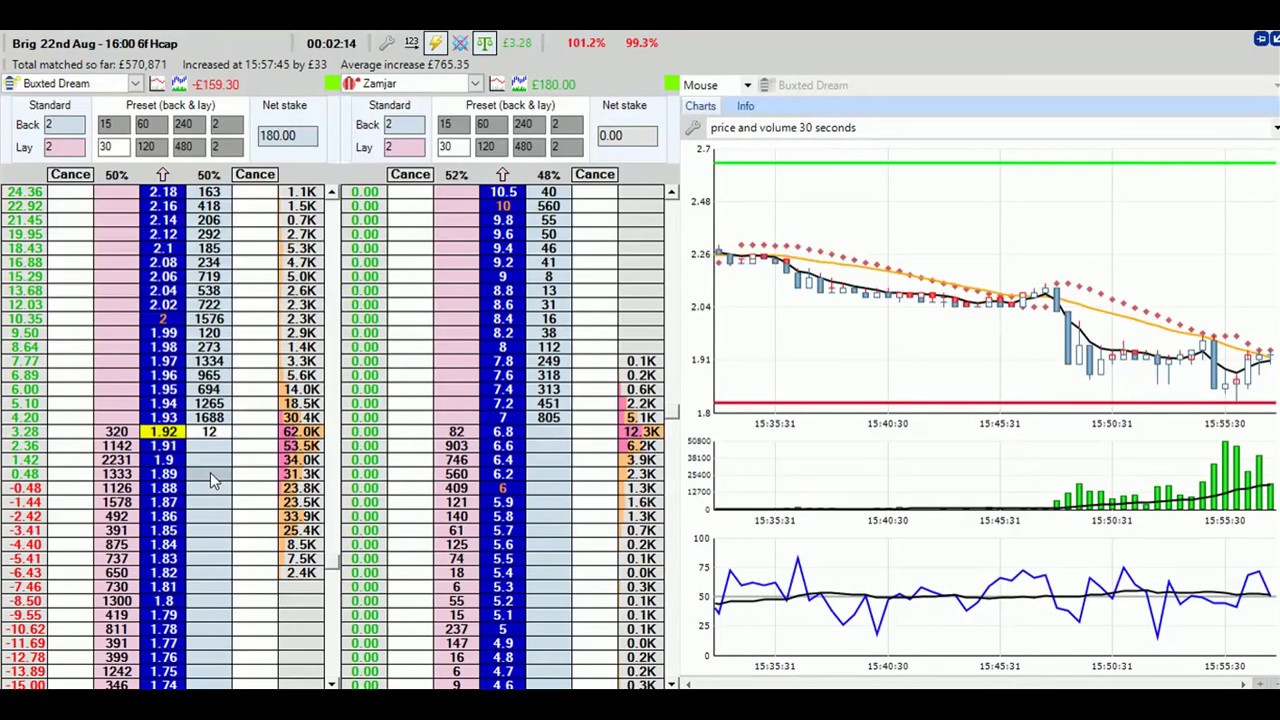1280x720 pixels.
Task: Click lay amount 2231 on Buxted Dream ladder
Action: coord(117,460)
